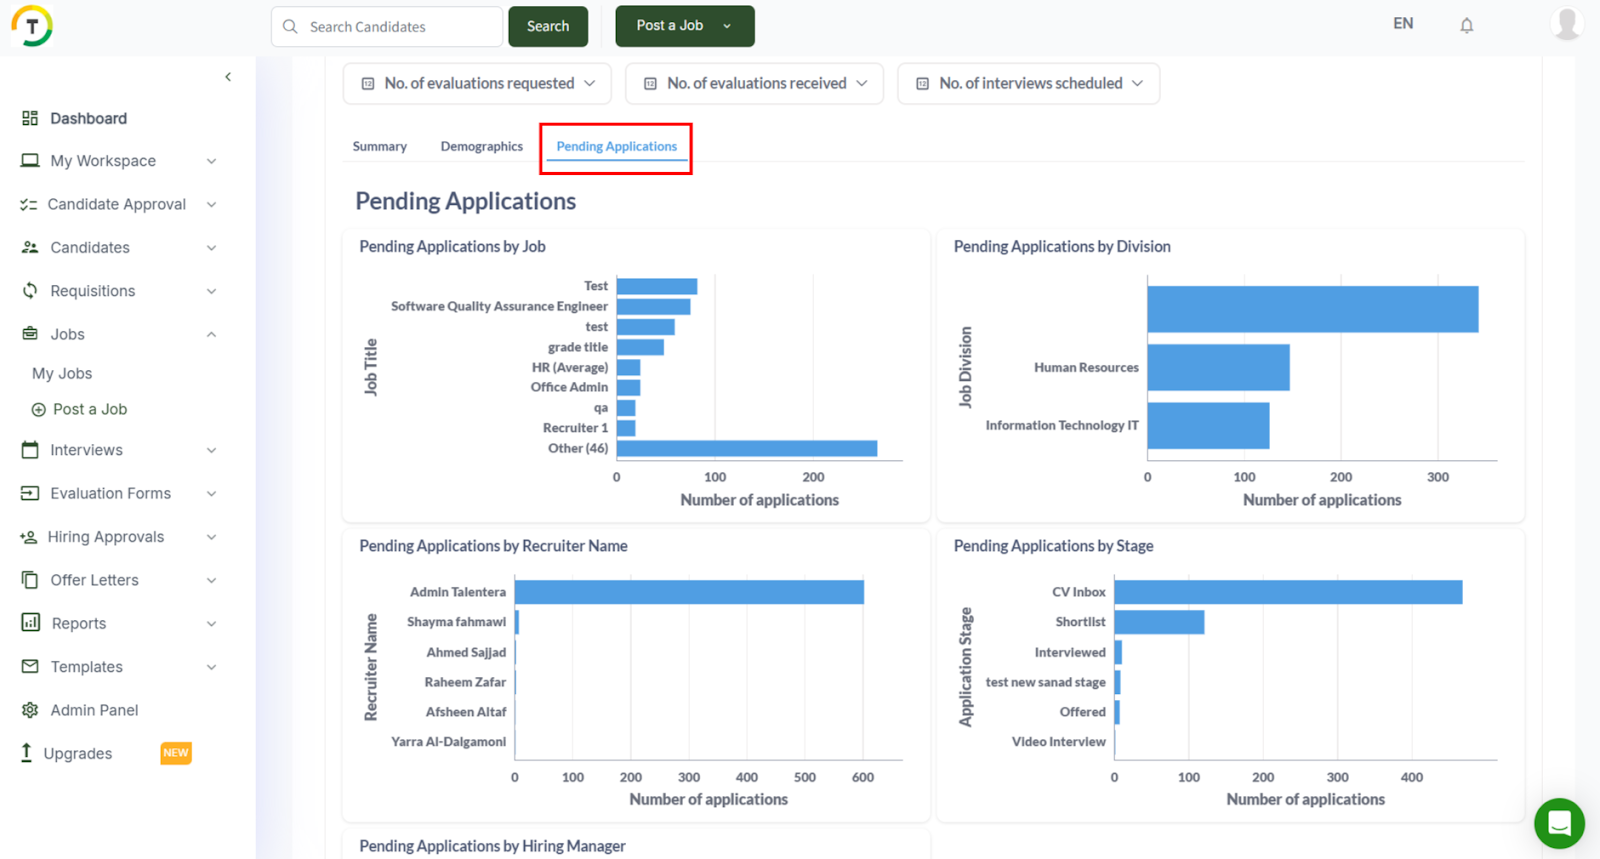
Task: Open the Post a Job dropdown arrow
Action: 727,26
